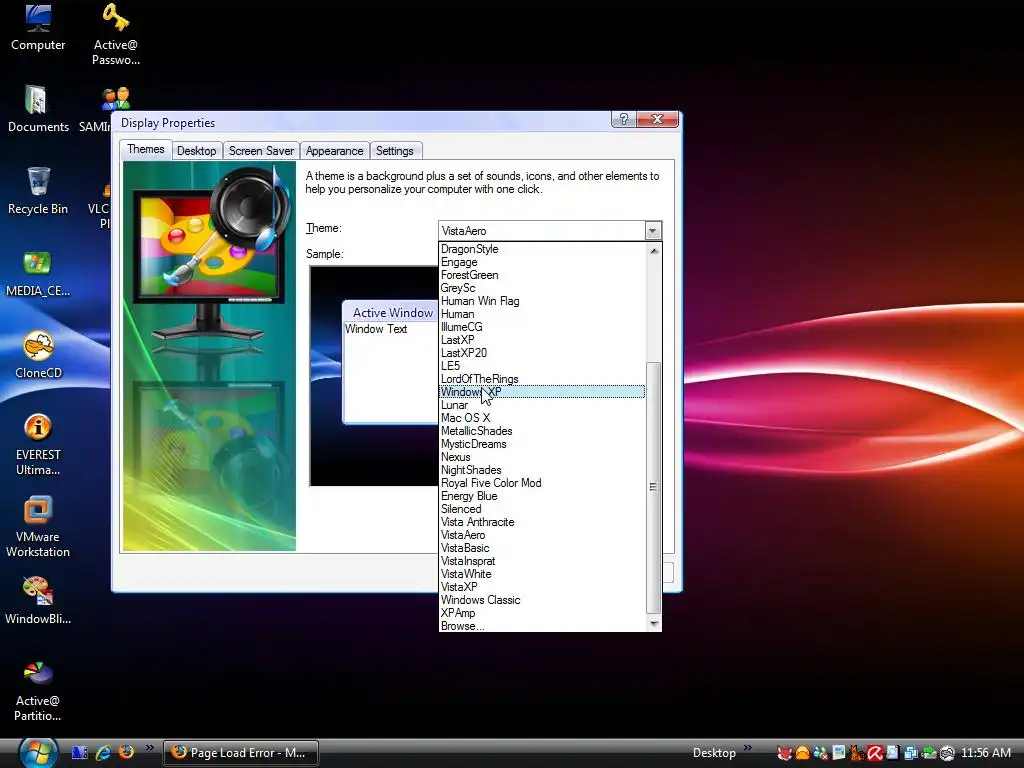Select the MysticDreams theme

[x=542, y=444]
